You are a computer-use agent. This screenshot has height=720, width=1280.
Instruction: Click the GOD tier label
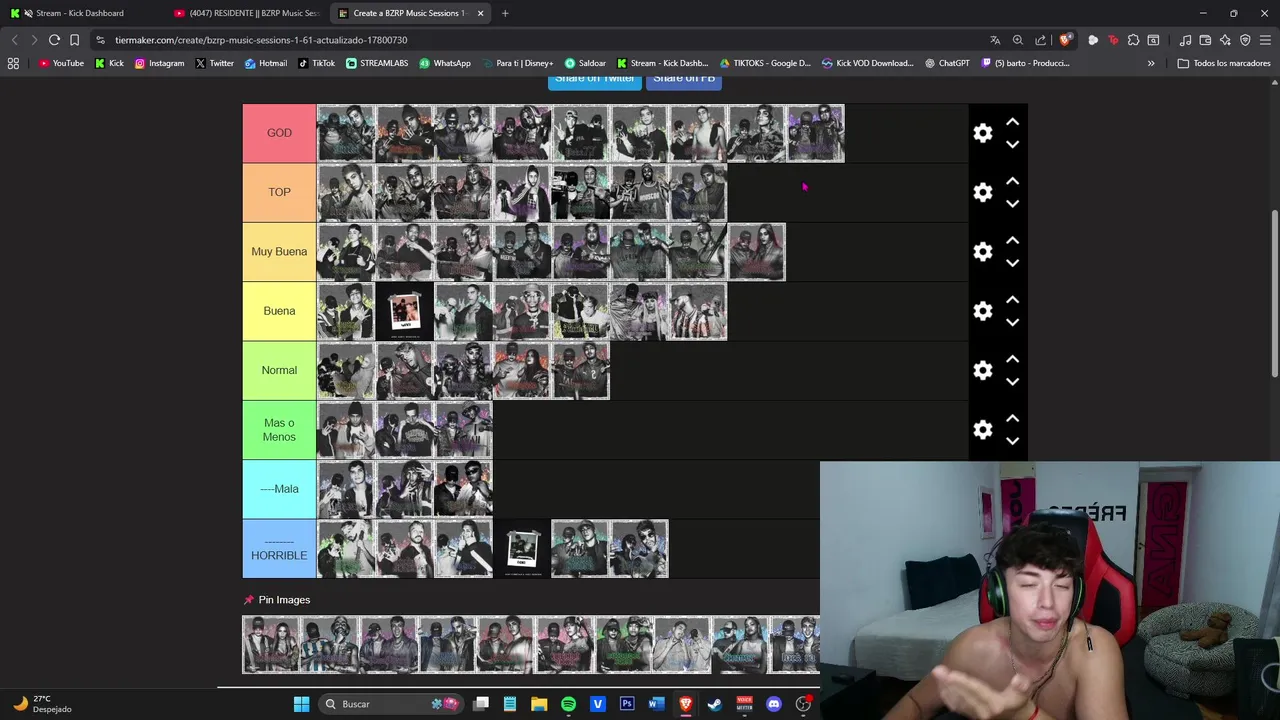(x=279, y=133)
